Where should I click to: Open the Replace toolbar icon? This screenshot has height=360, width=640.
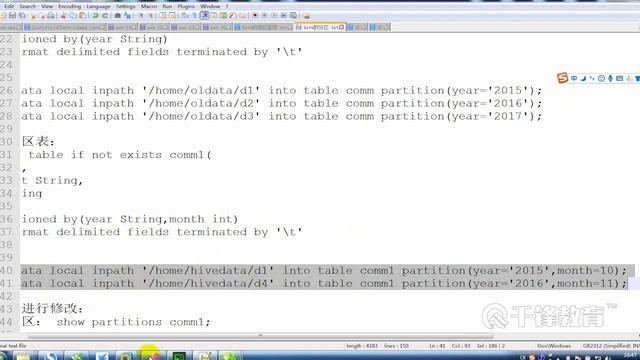click(128, 16)
